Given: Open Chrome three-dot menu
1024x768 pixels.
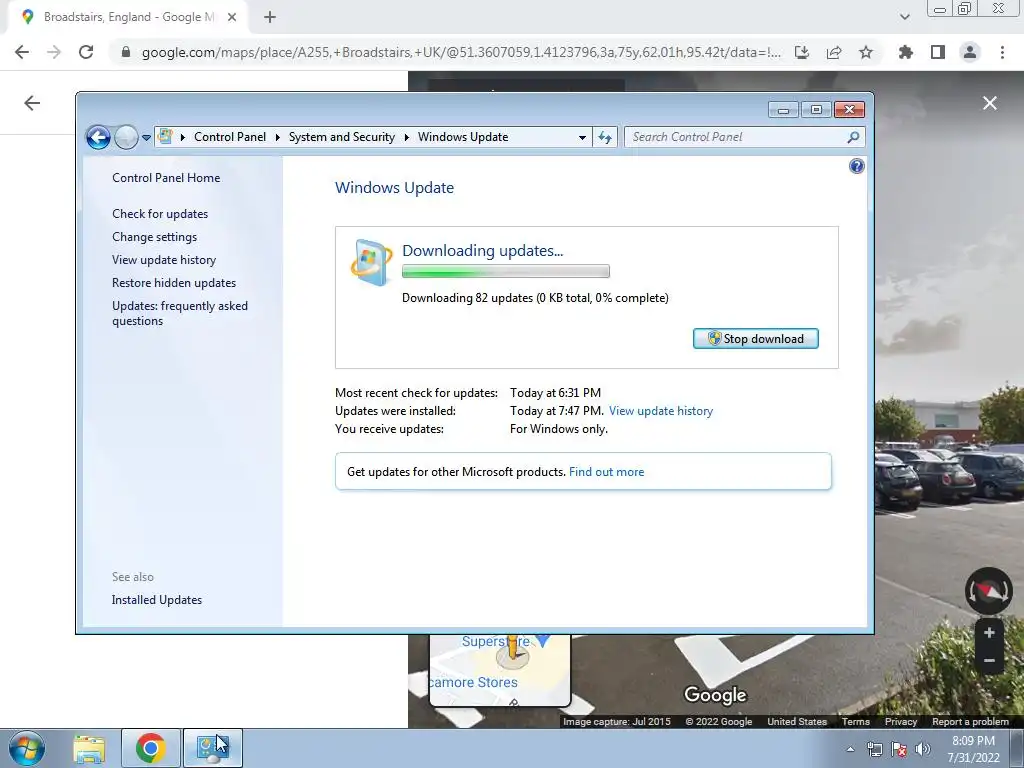Looking at the screenshot, I should pos(1002,52).
